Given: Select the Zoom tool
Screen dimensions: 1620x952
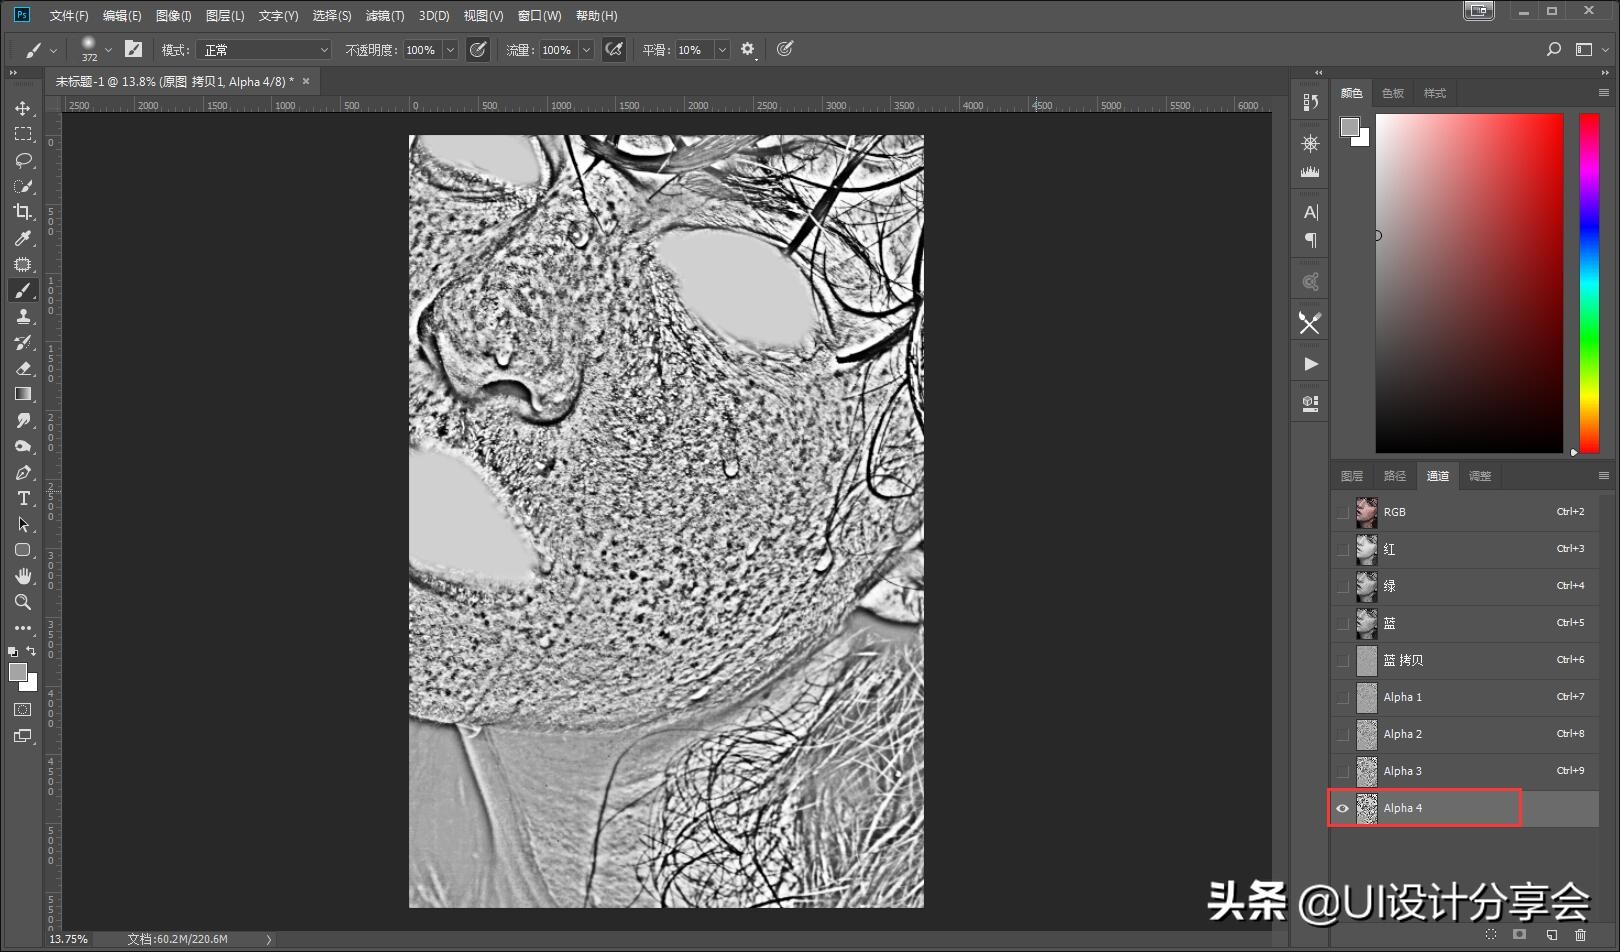Looking at the screenshot, I should point(23,602).
